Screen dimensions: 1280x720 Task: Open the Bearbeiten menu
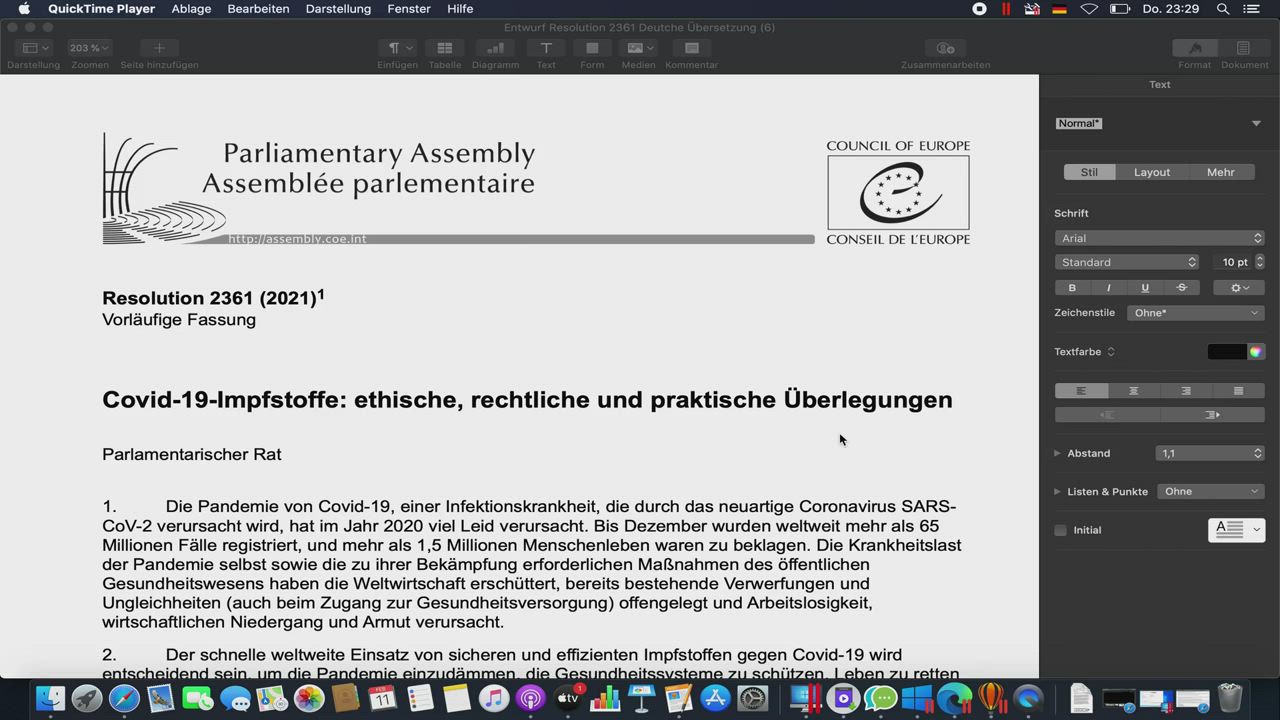(258, 9)
